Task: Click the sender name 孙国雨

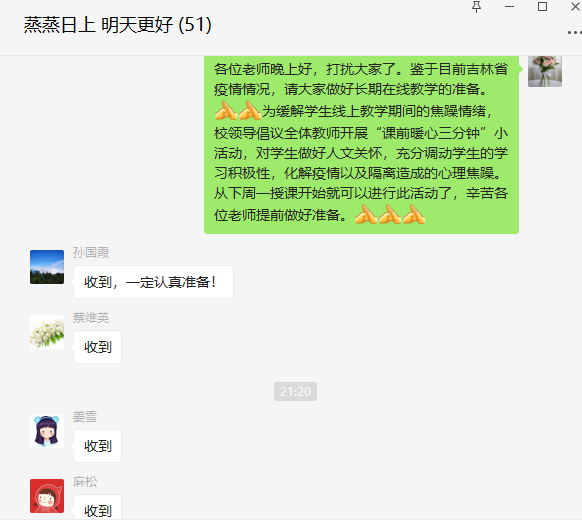Action: point(91,253)
